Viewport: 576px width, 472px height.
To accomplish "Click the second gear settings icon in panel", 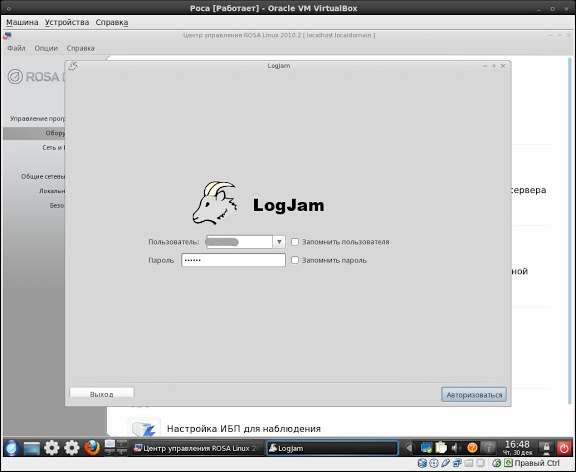I will coord(72,448).
